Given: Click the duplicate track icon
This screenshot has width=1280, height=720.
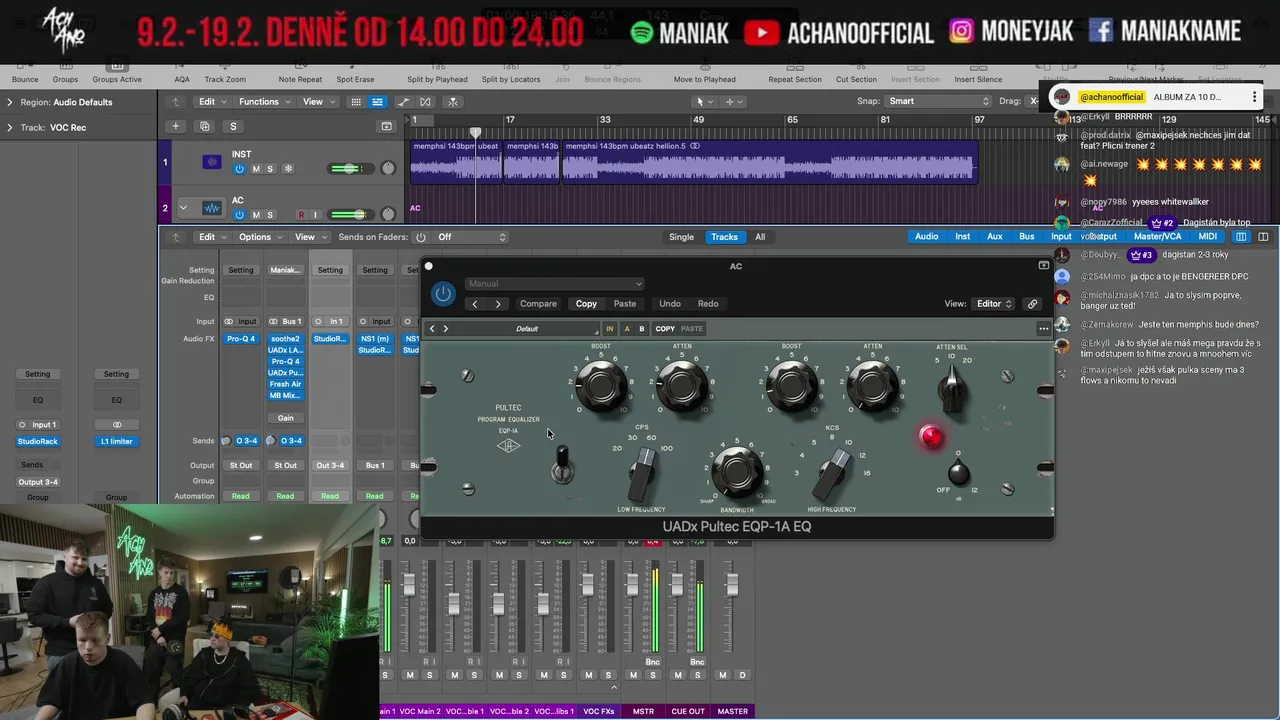Looking at the screenshot, I should [x=205, y=126].
